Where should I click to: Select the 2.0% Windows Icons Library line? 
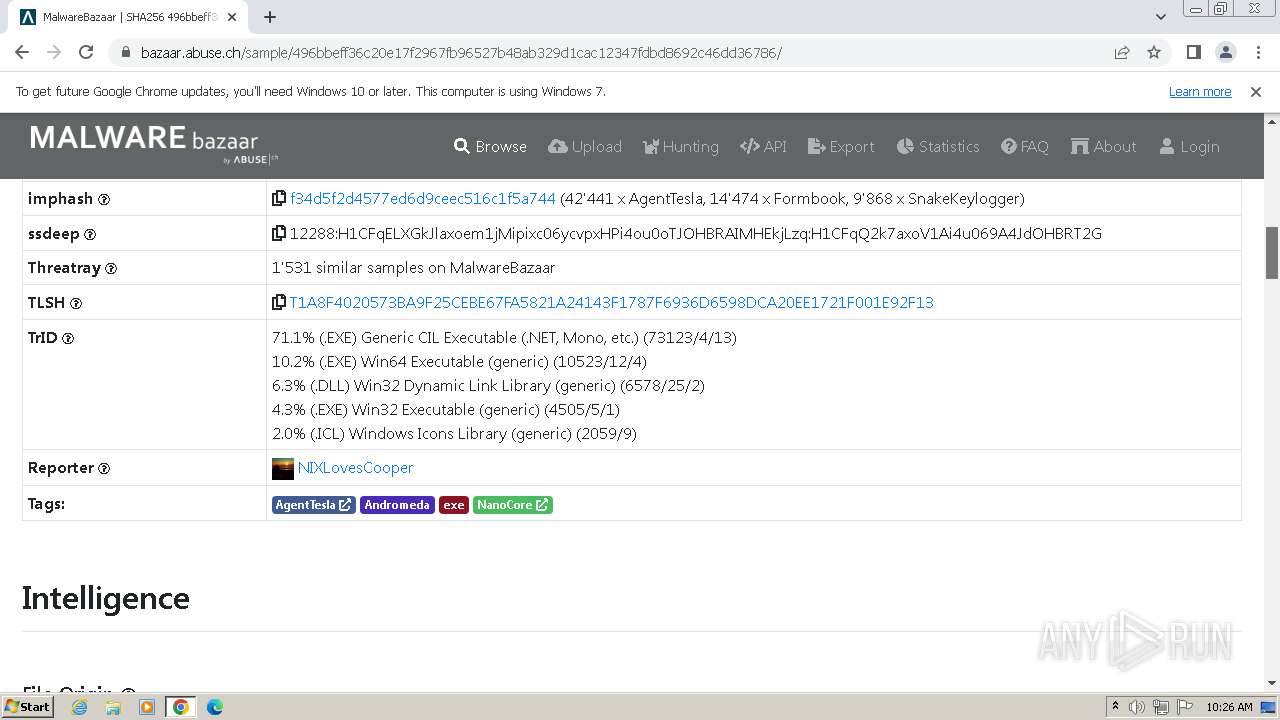[454, 434]
